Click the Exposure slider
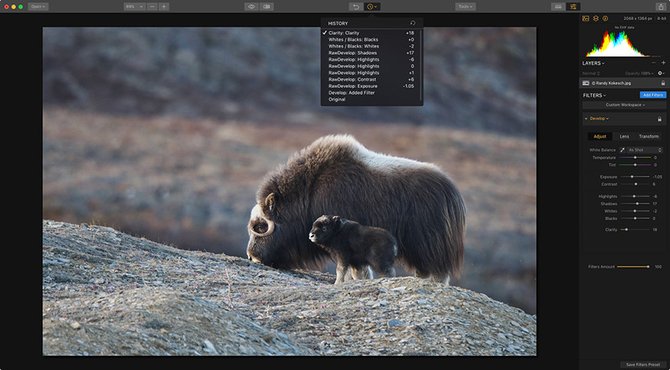The width and height of the screenshot is (670, 370). click(x=635, y=177)
